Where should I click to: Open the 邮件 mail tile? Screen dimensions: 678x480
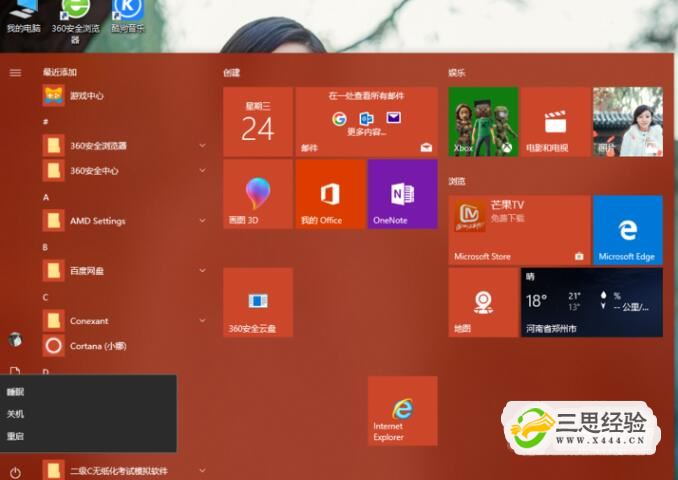367,122
